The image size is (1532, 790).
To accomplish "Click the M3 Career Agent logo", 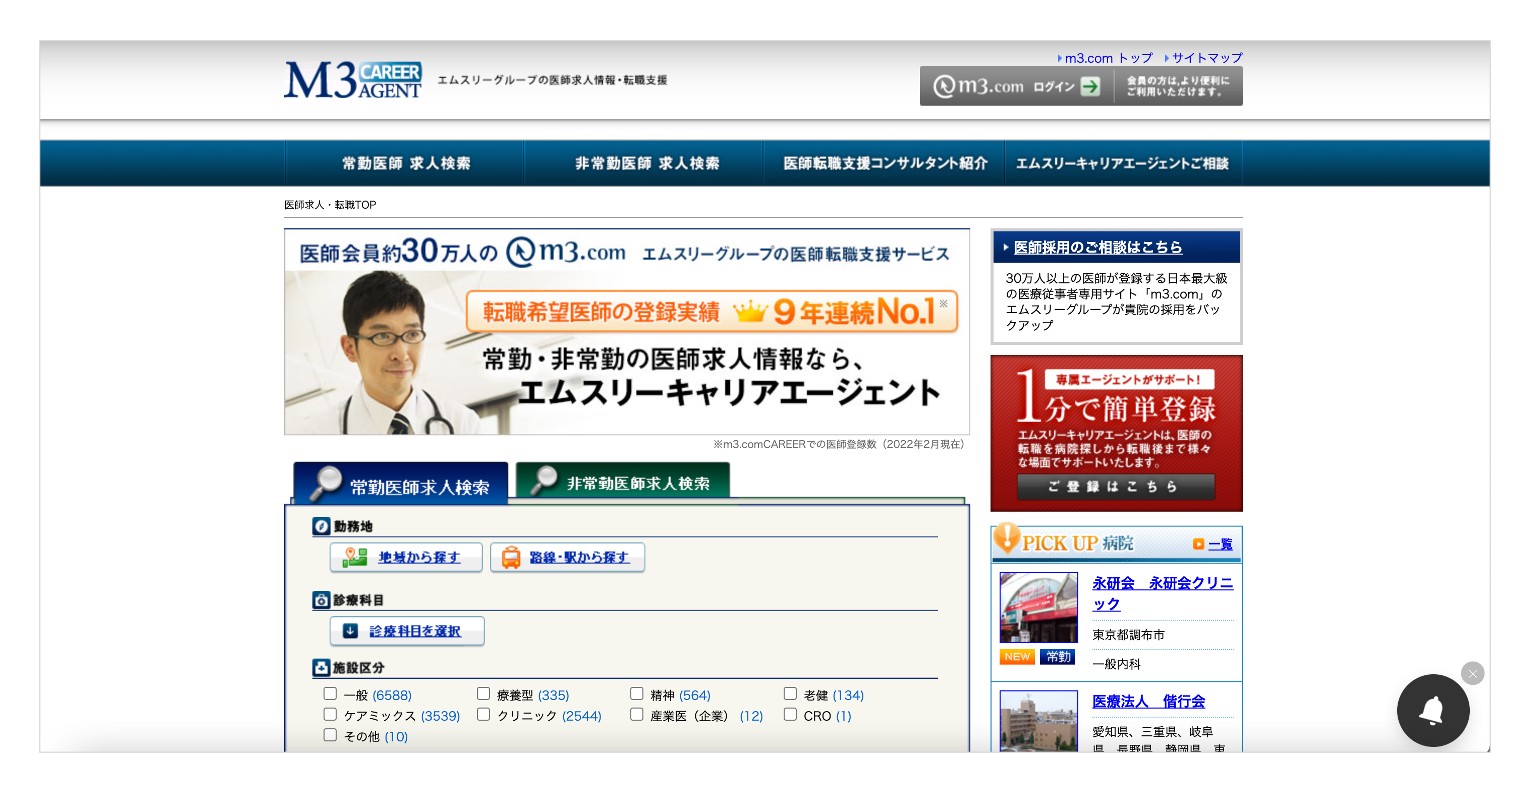I will (x=353, y=80).
